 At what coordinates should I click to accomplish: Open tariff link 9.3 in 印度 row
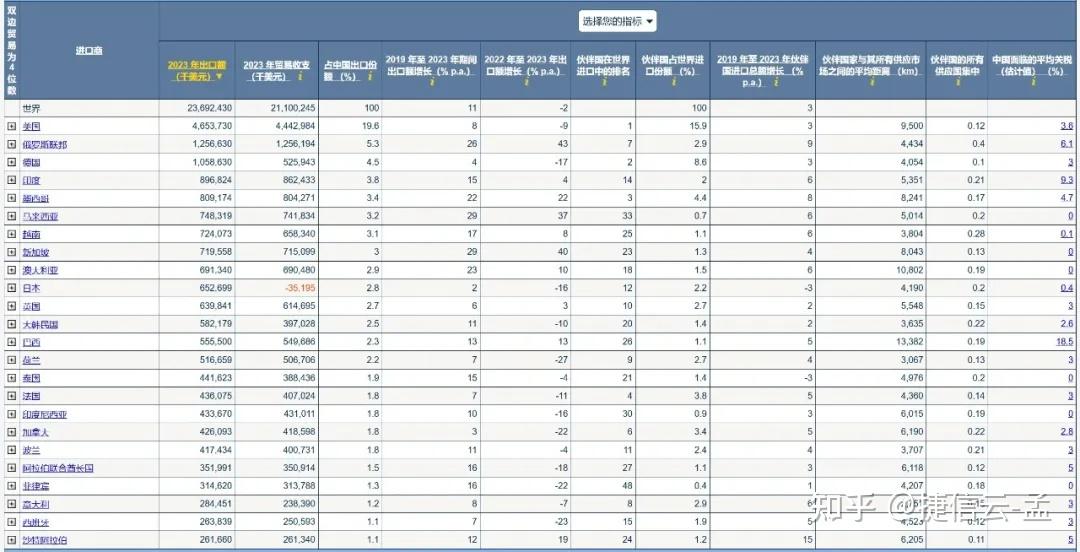click(1067, 180)
